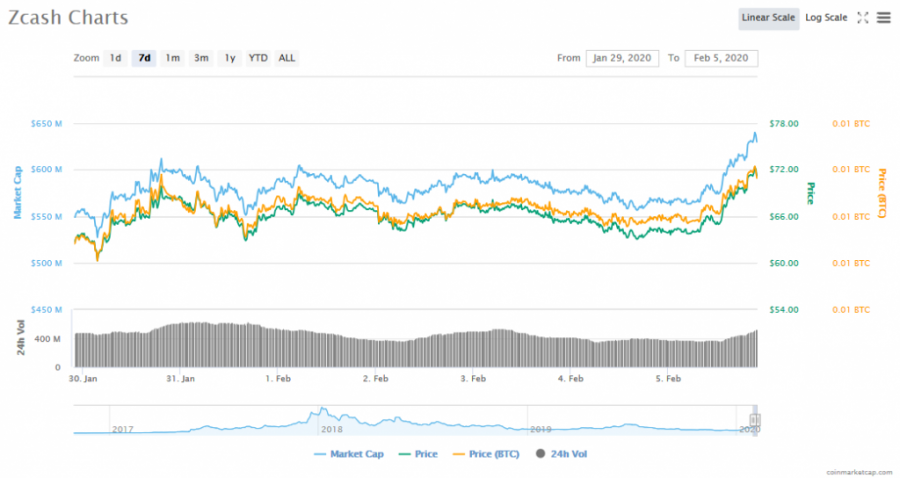Select the ALL zoom range
Screen dimensions: 900x478
click(x=286, y=58)
